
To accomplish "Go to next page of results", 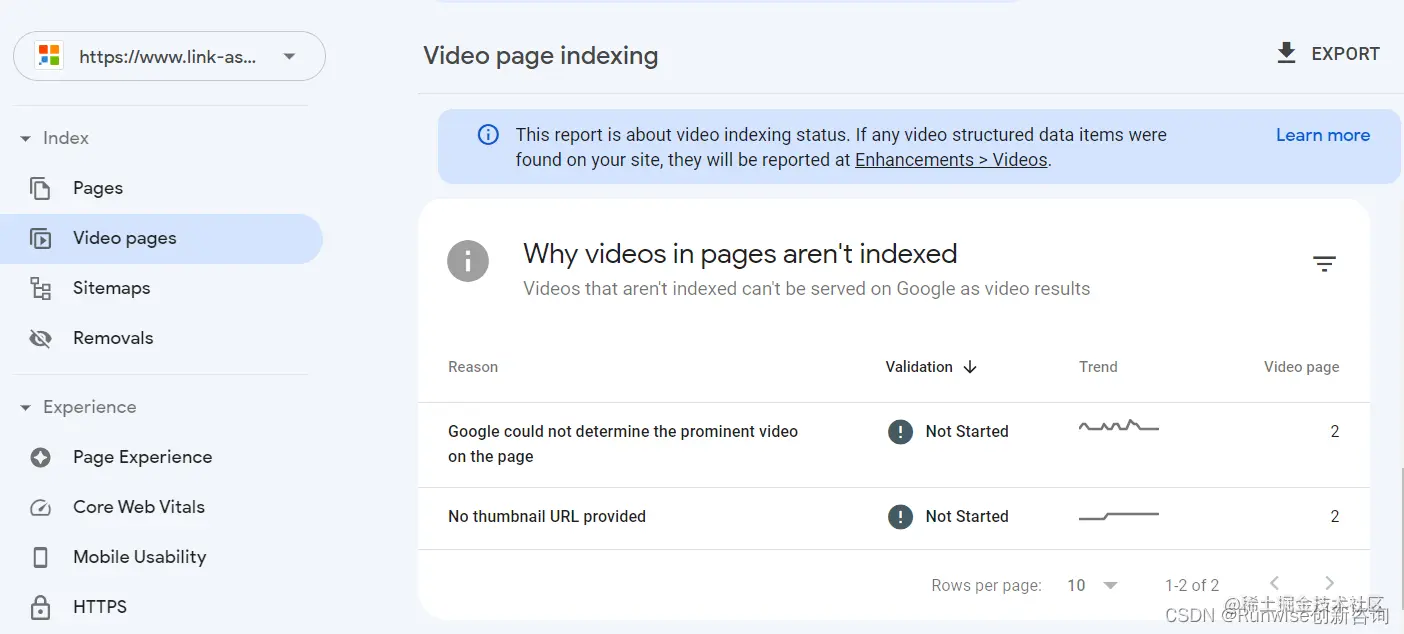I will [1329, 584].
